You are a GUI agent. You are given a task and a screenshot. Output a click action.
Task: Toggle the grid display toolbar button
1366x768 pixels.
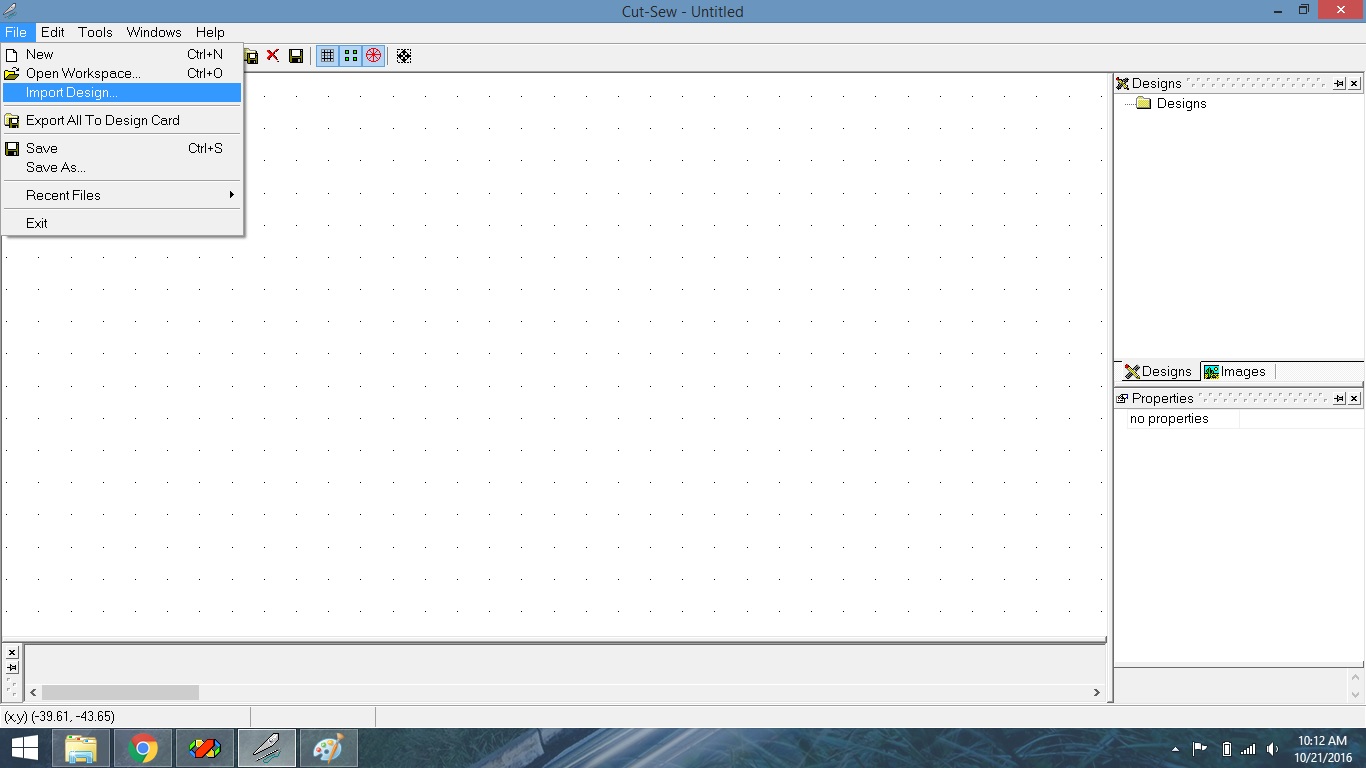pyautogui.click(x=328, y=55)
